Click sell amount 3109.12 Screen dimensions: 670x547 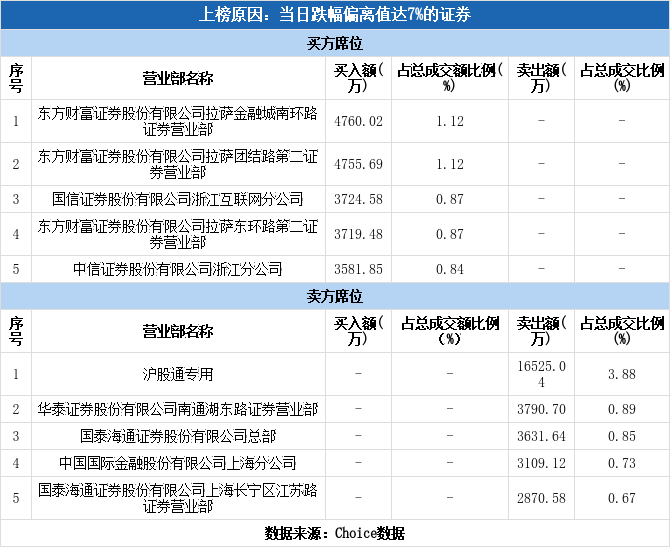(541, 463)
